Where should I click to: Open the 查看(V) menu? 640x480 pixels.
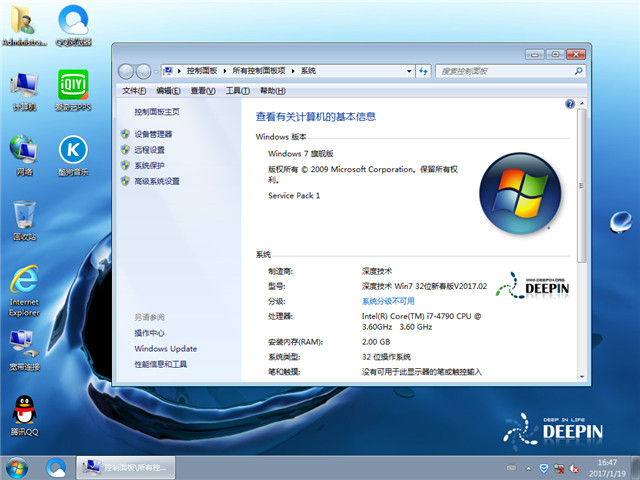tap(203, 91)
